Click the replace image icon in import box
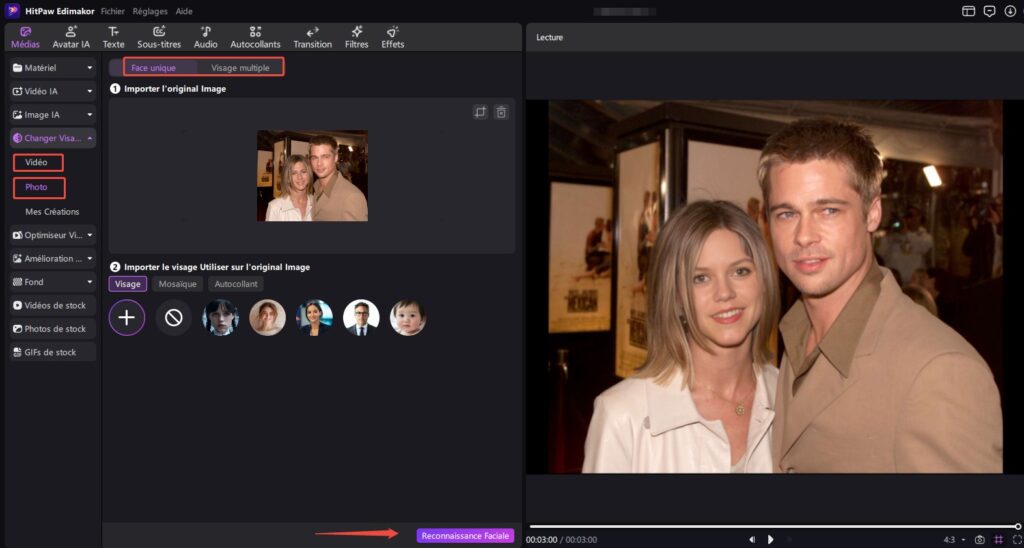Screen dimensions: 1024x548 (x=480, y=112)
